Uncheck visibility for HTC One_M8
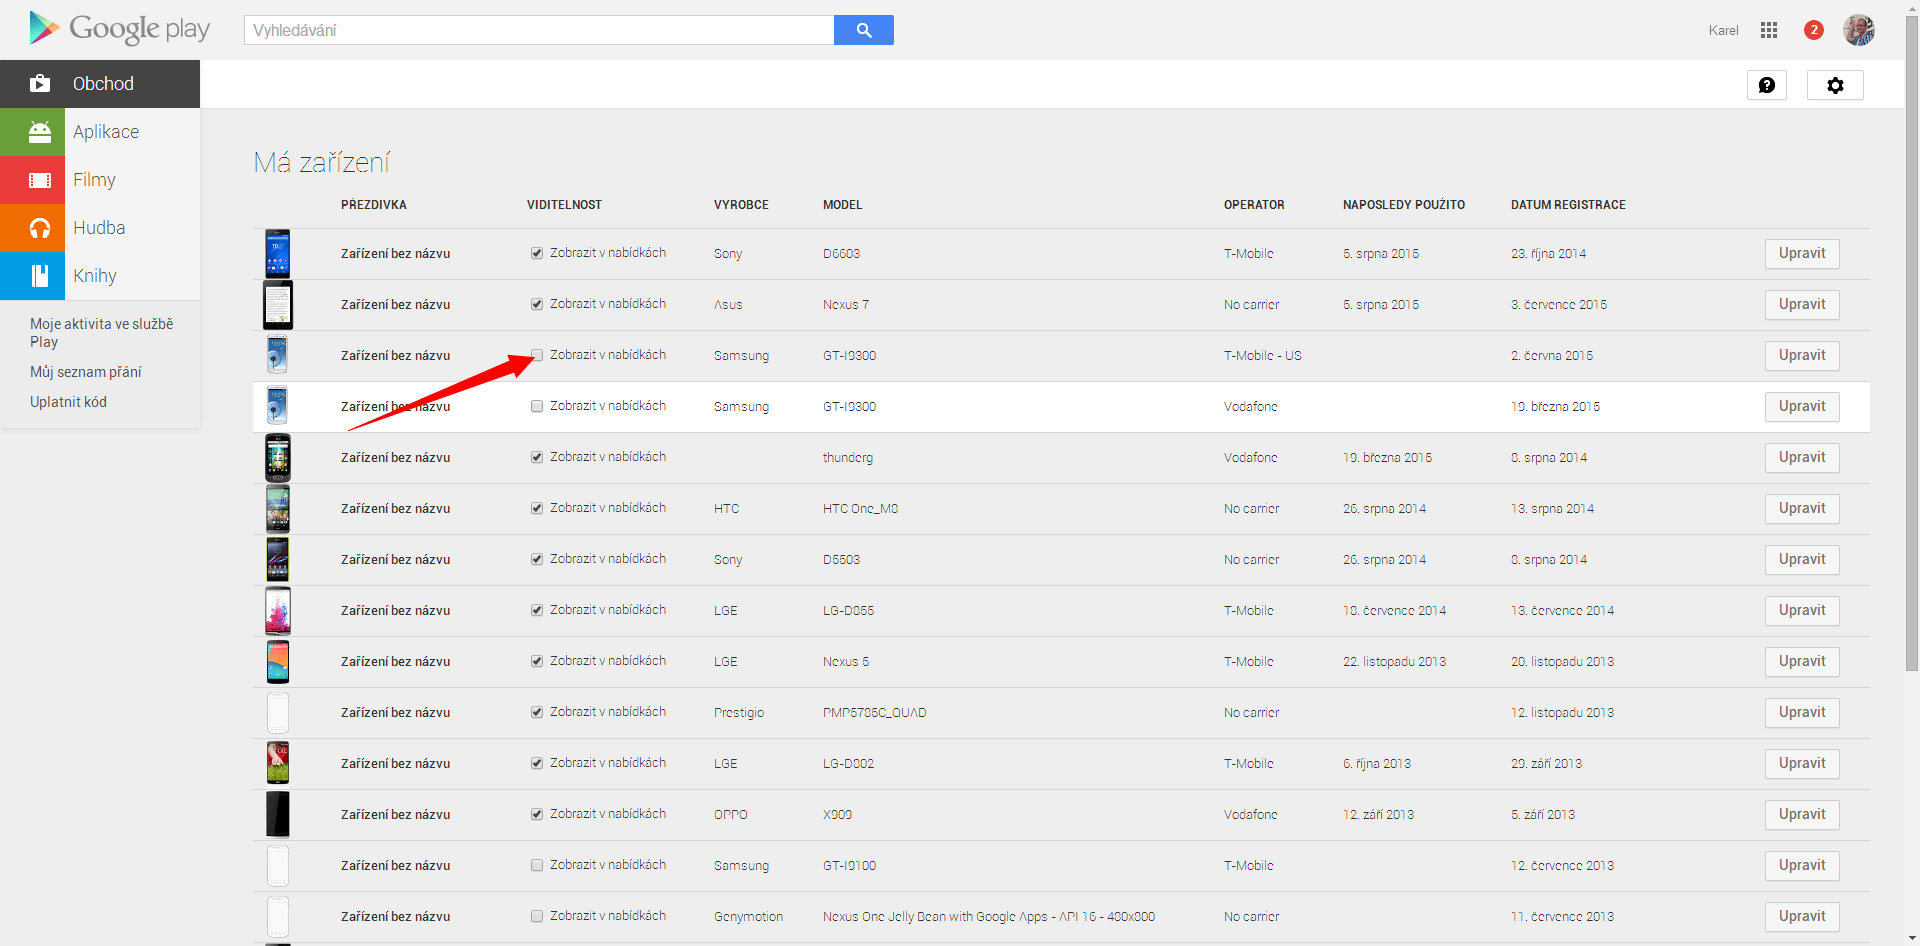This screenshot has height=946, width=1920. pyautogui.click(x=537, y=509)
